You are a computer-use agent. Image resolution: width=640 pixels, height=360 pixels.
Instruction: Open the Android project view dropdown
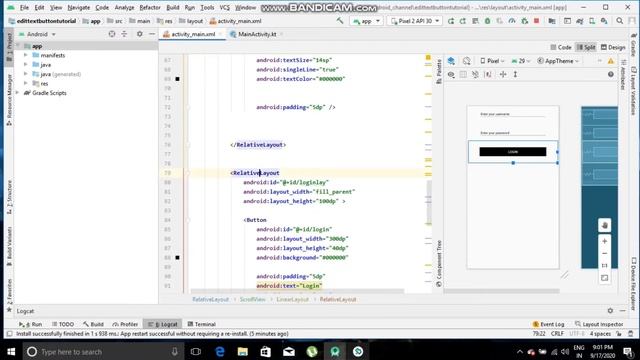click(37, 34)
